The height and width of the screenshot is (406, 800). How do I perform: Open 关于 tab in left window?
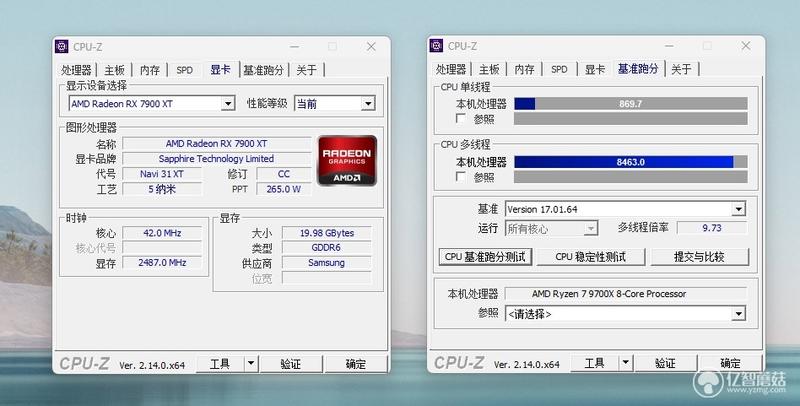pyautogui.click(x=307, y=70)
